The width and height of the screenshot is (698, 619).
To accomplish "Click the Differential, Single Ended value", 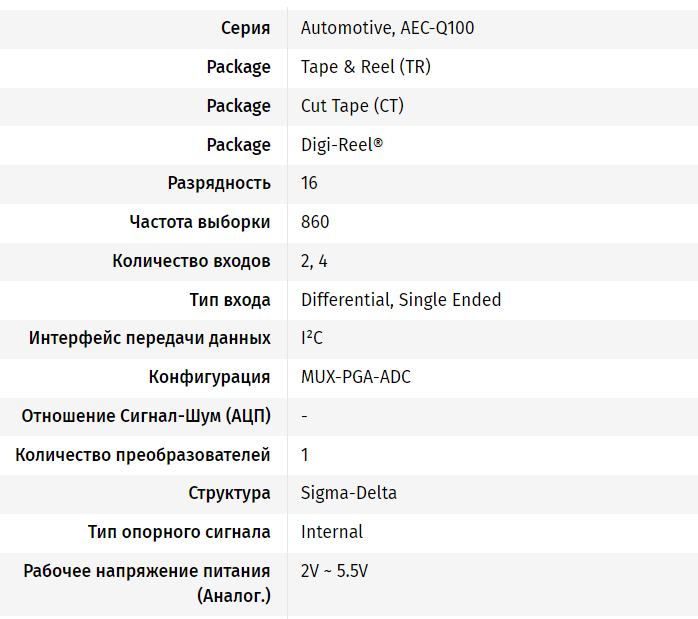I will pyautogui.click(x=401, y=300).
